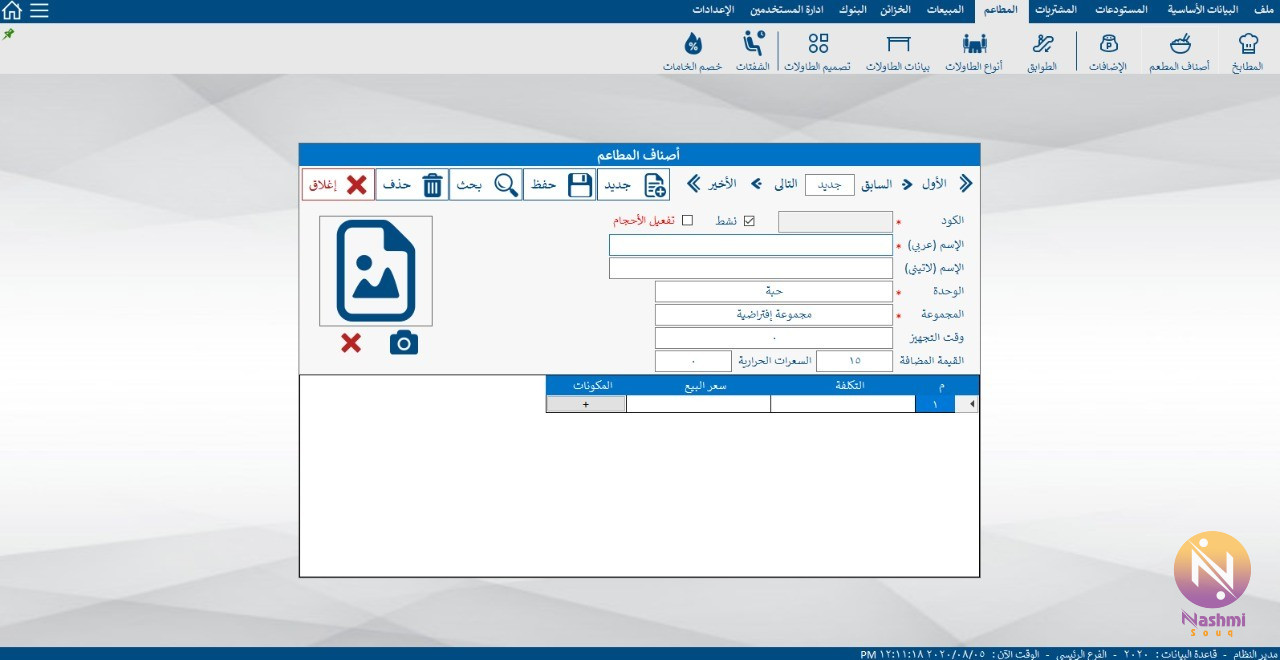Open the المطابخ (Kitchens) chef hat icon

tap(1247, 44)
